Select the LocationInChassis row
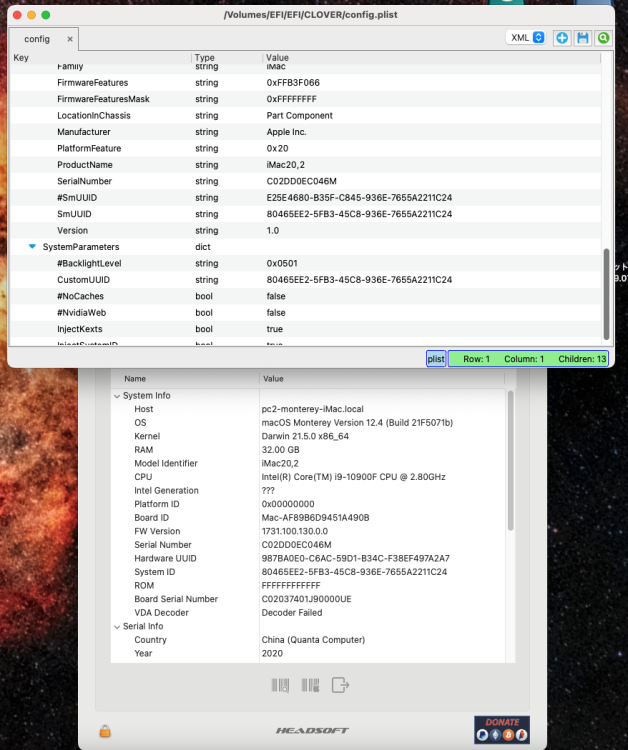 click(306, 116)
